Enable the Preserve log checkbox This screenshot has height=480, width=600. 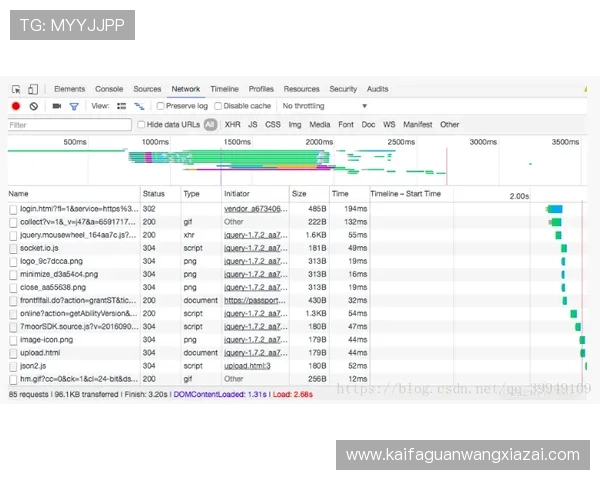(161, 106)
